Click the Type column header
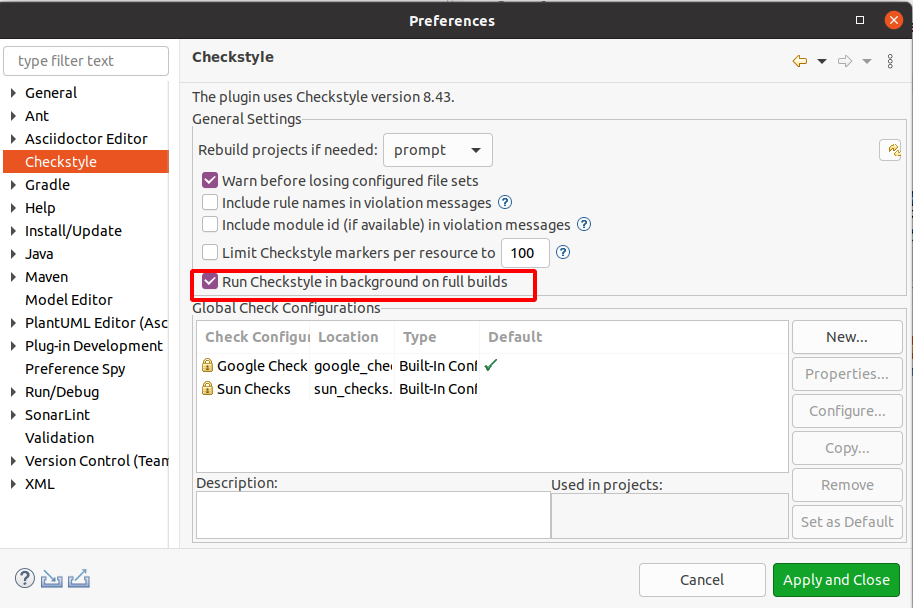The width and height of the screenshot is (913, 608). 437,337
